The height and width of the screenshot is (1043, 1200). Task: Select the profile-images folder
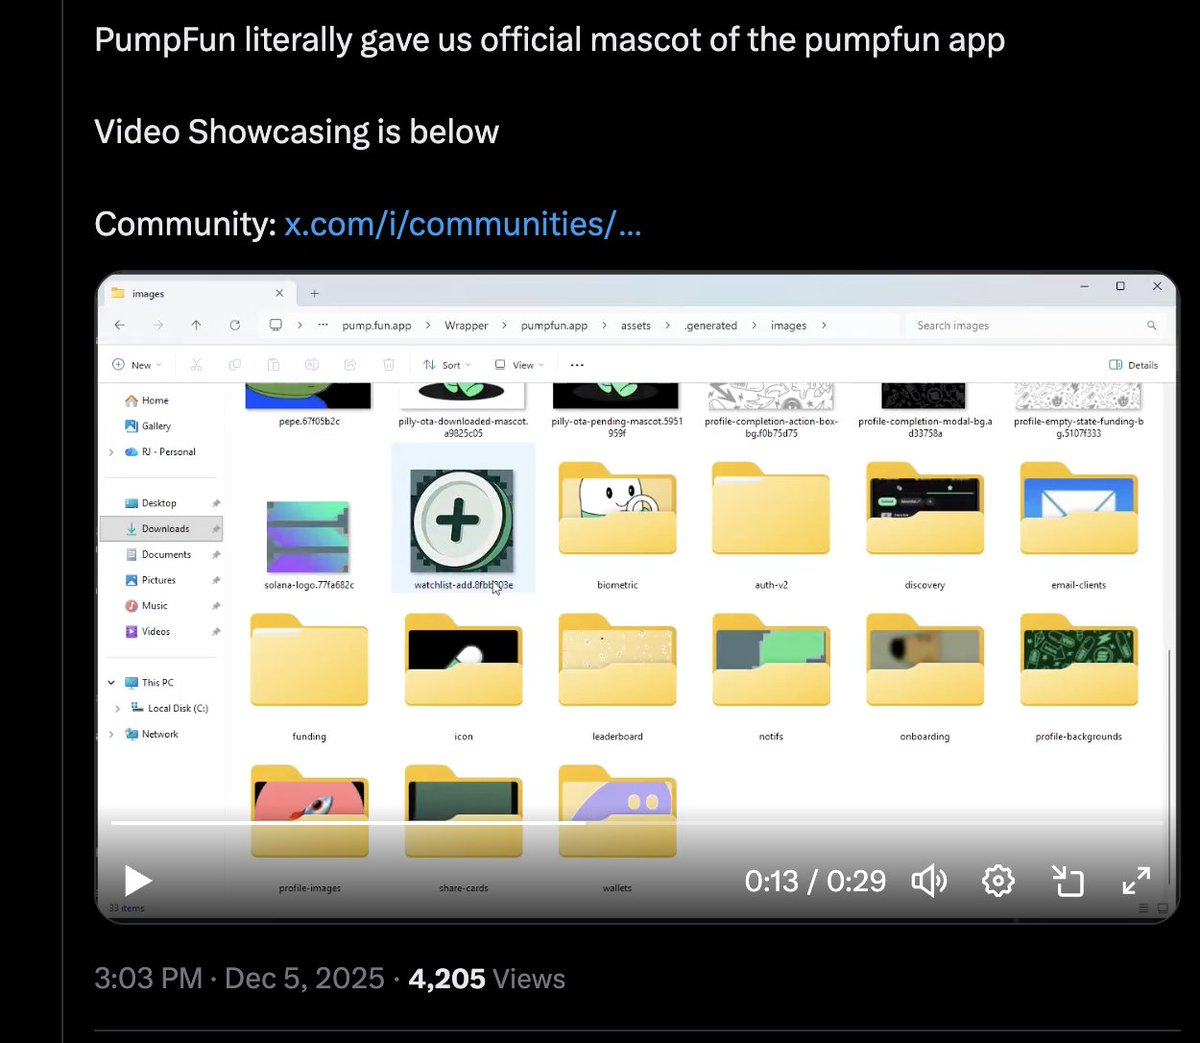309,827
